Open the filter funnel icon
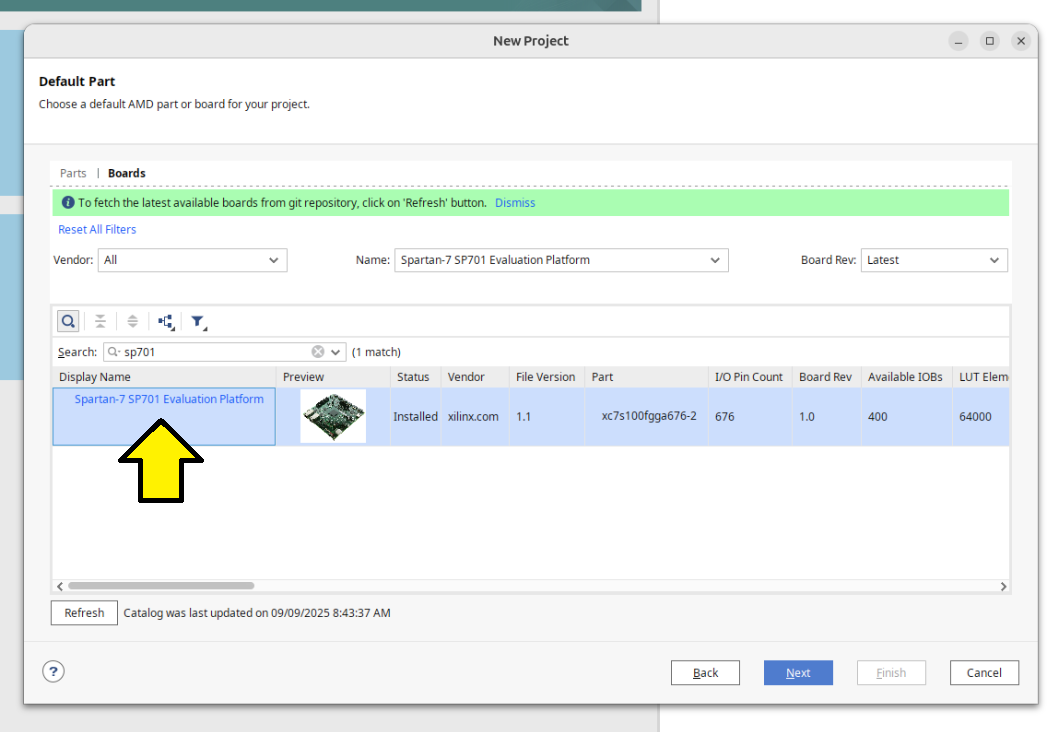 coord(198,321)
